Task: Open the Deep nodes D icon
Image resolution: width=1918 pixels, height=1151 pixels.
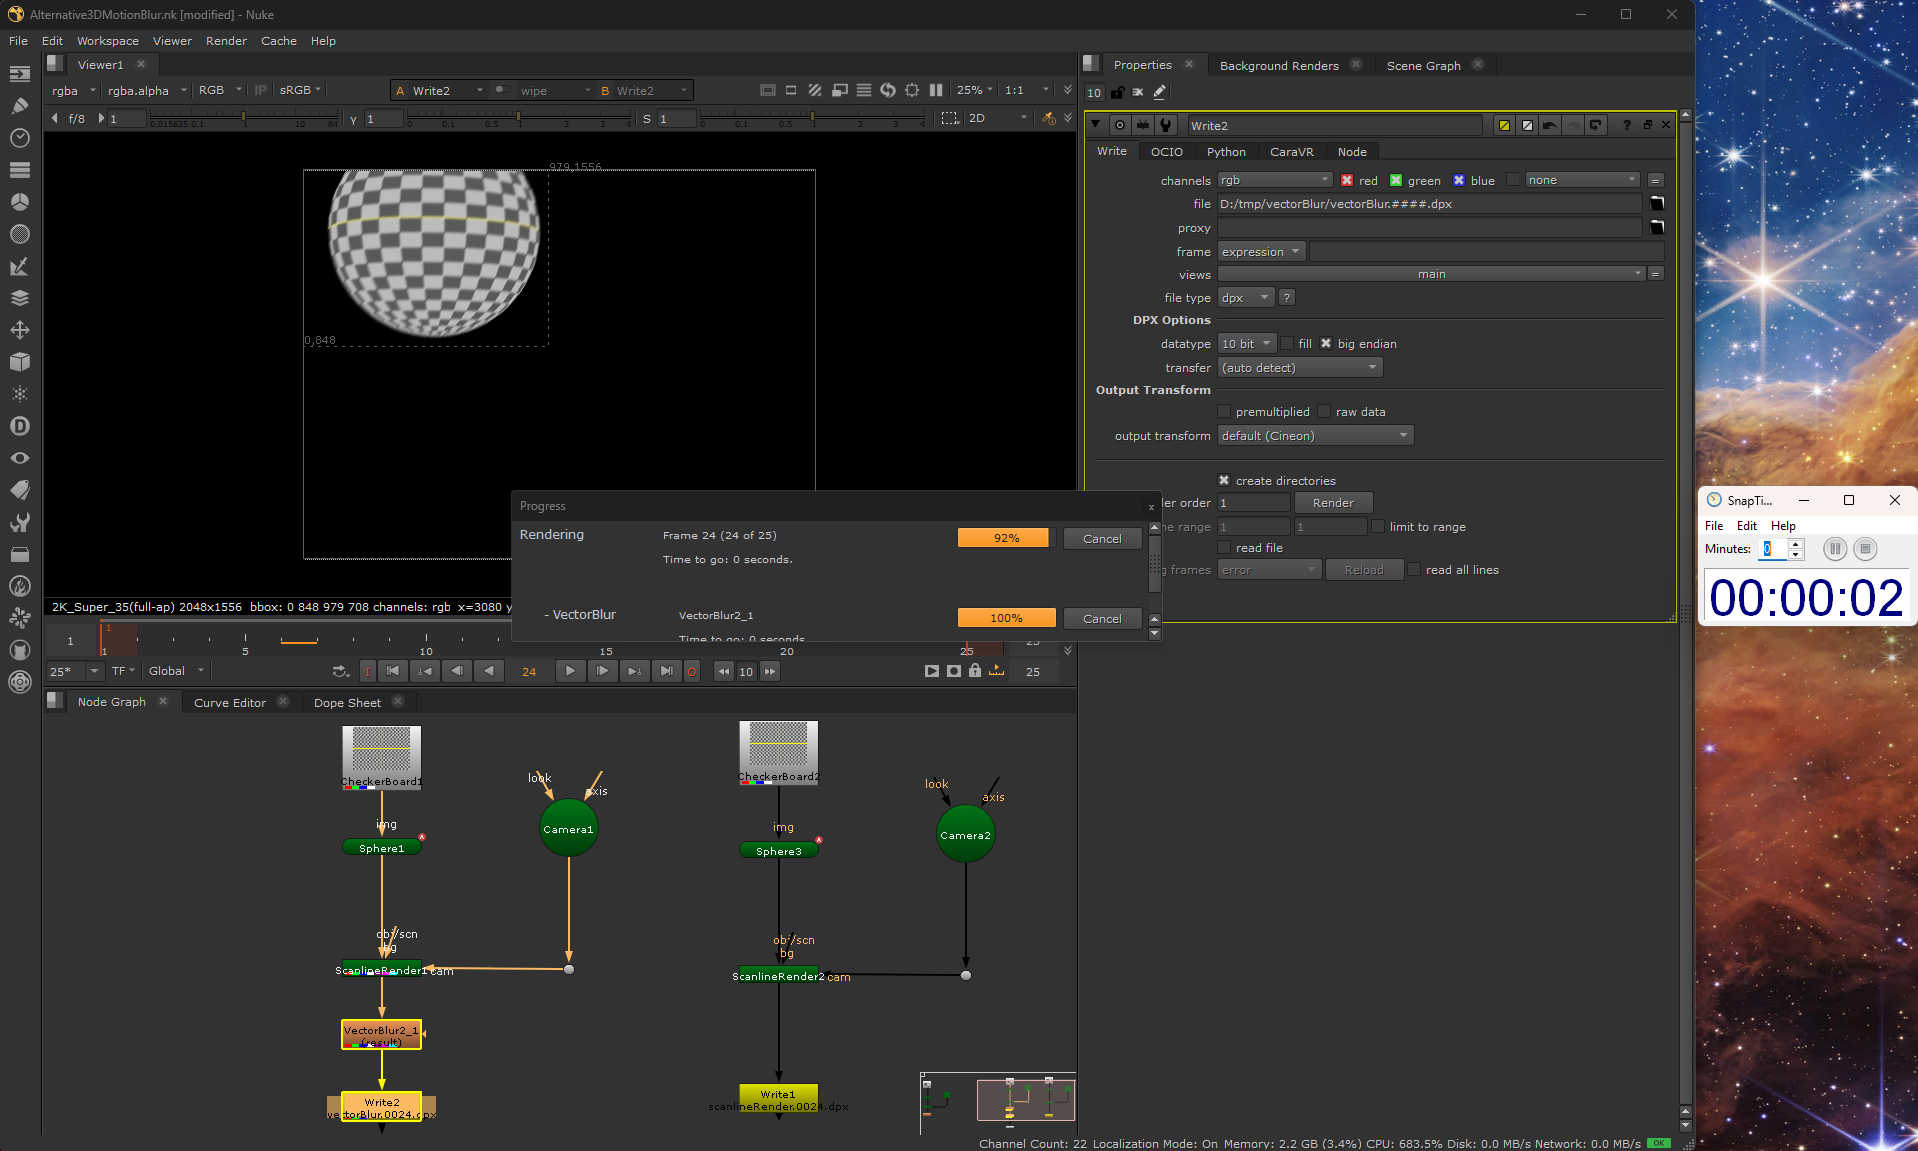Action: [x=19, y=426]
